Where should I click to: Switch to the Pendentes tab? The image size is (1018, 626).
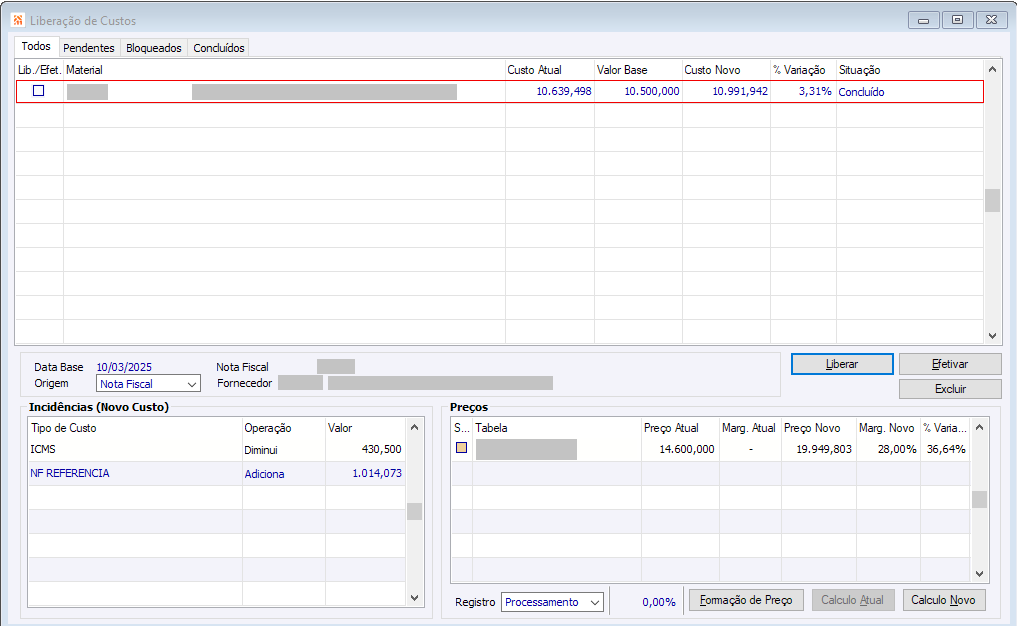pos(89,48)
